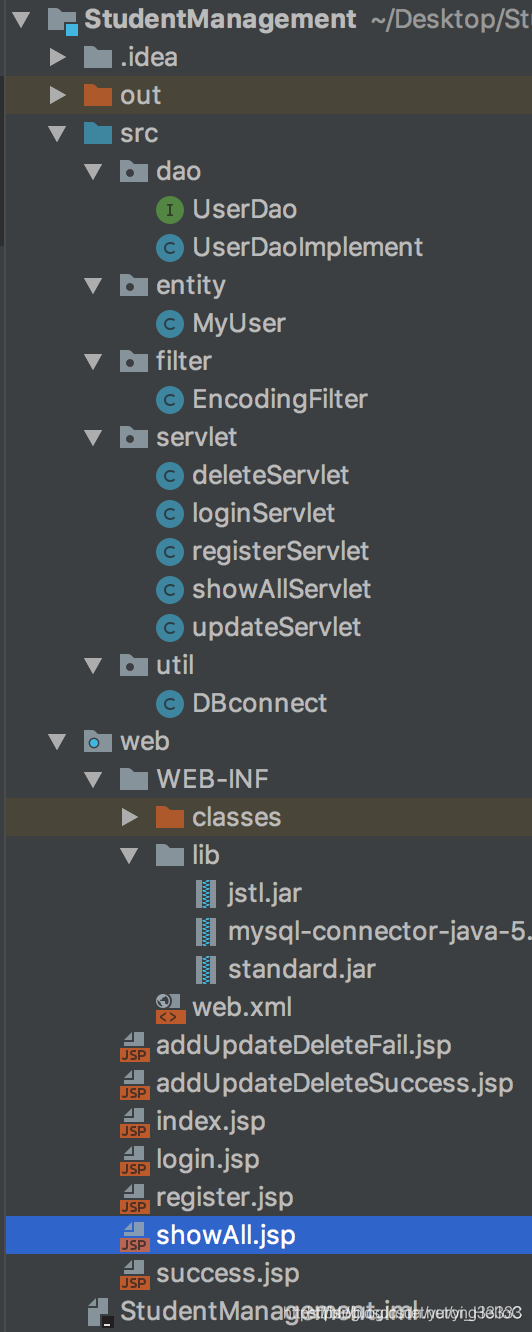Click the class icon of deleteServlet
This screenshot has height=1332, width=532.
tap(170, 475)
